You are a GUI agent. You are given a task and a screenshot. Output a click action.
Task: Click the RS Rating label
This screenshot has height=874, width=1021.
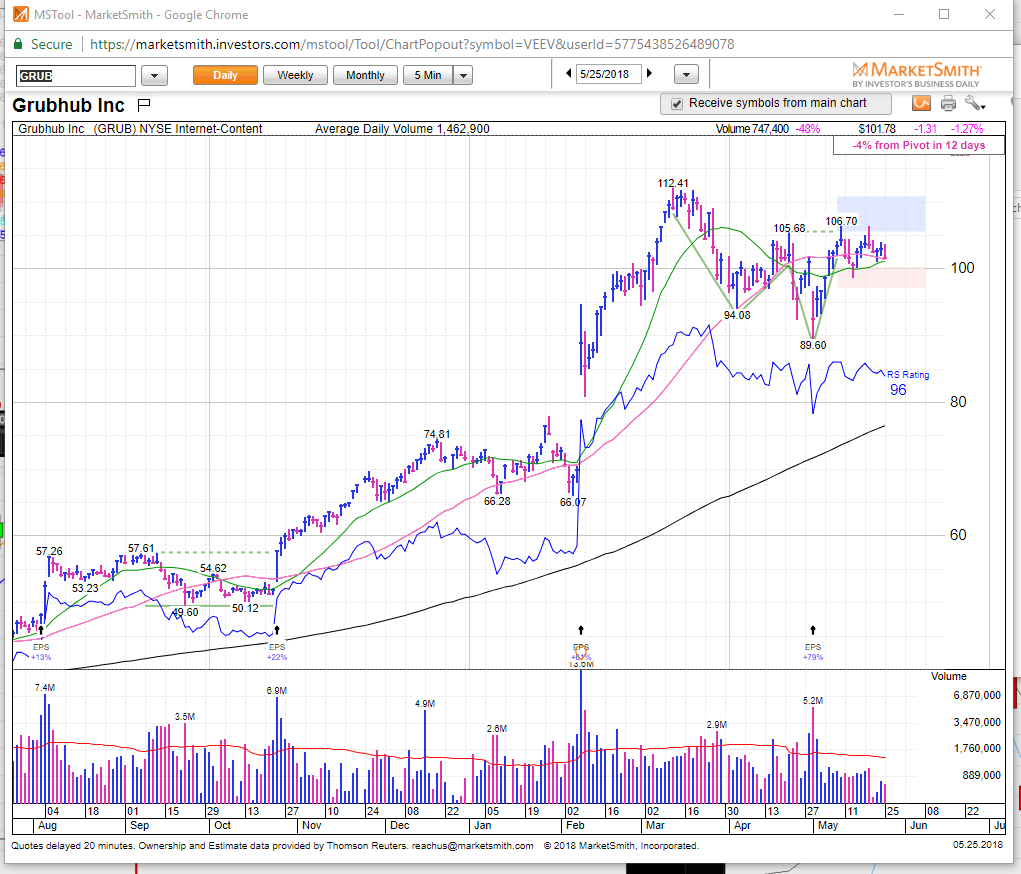[x=908, y=375]
